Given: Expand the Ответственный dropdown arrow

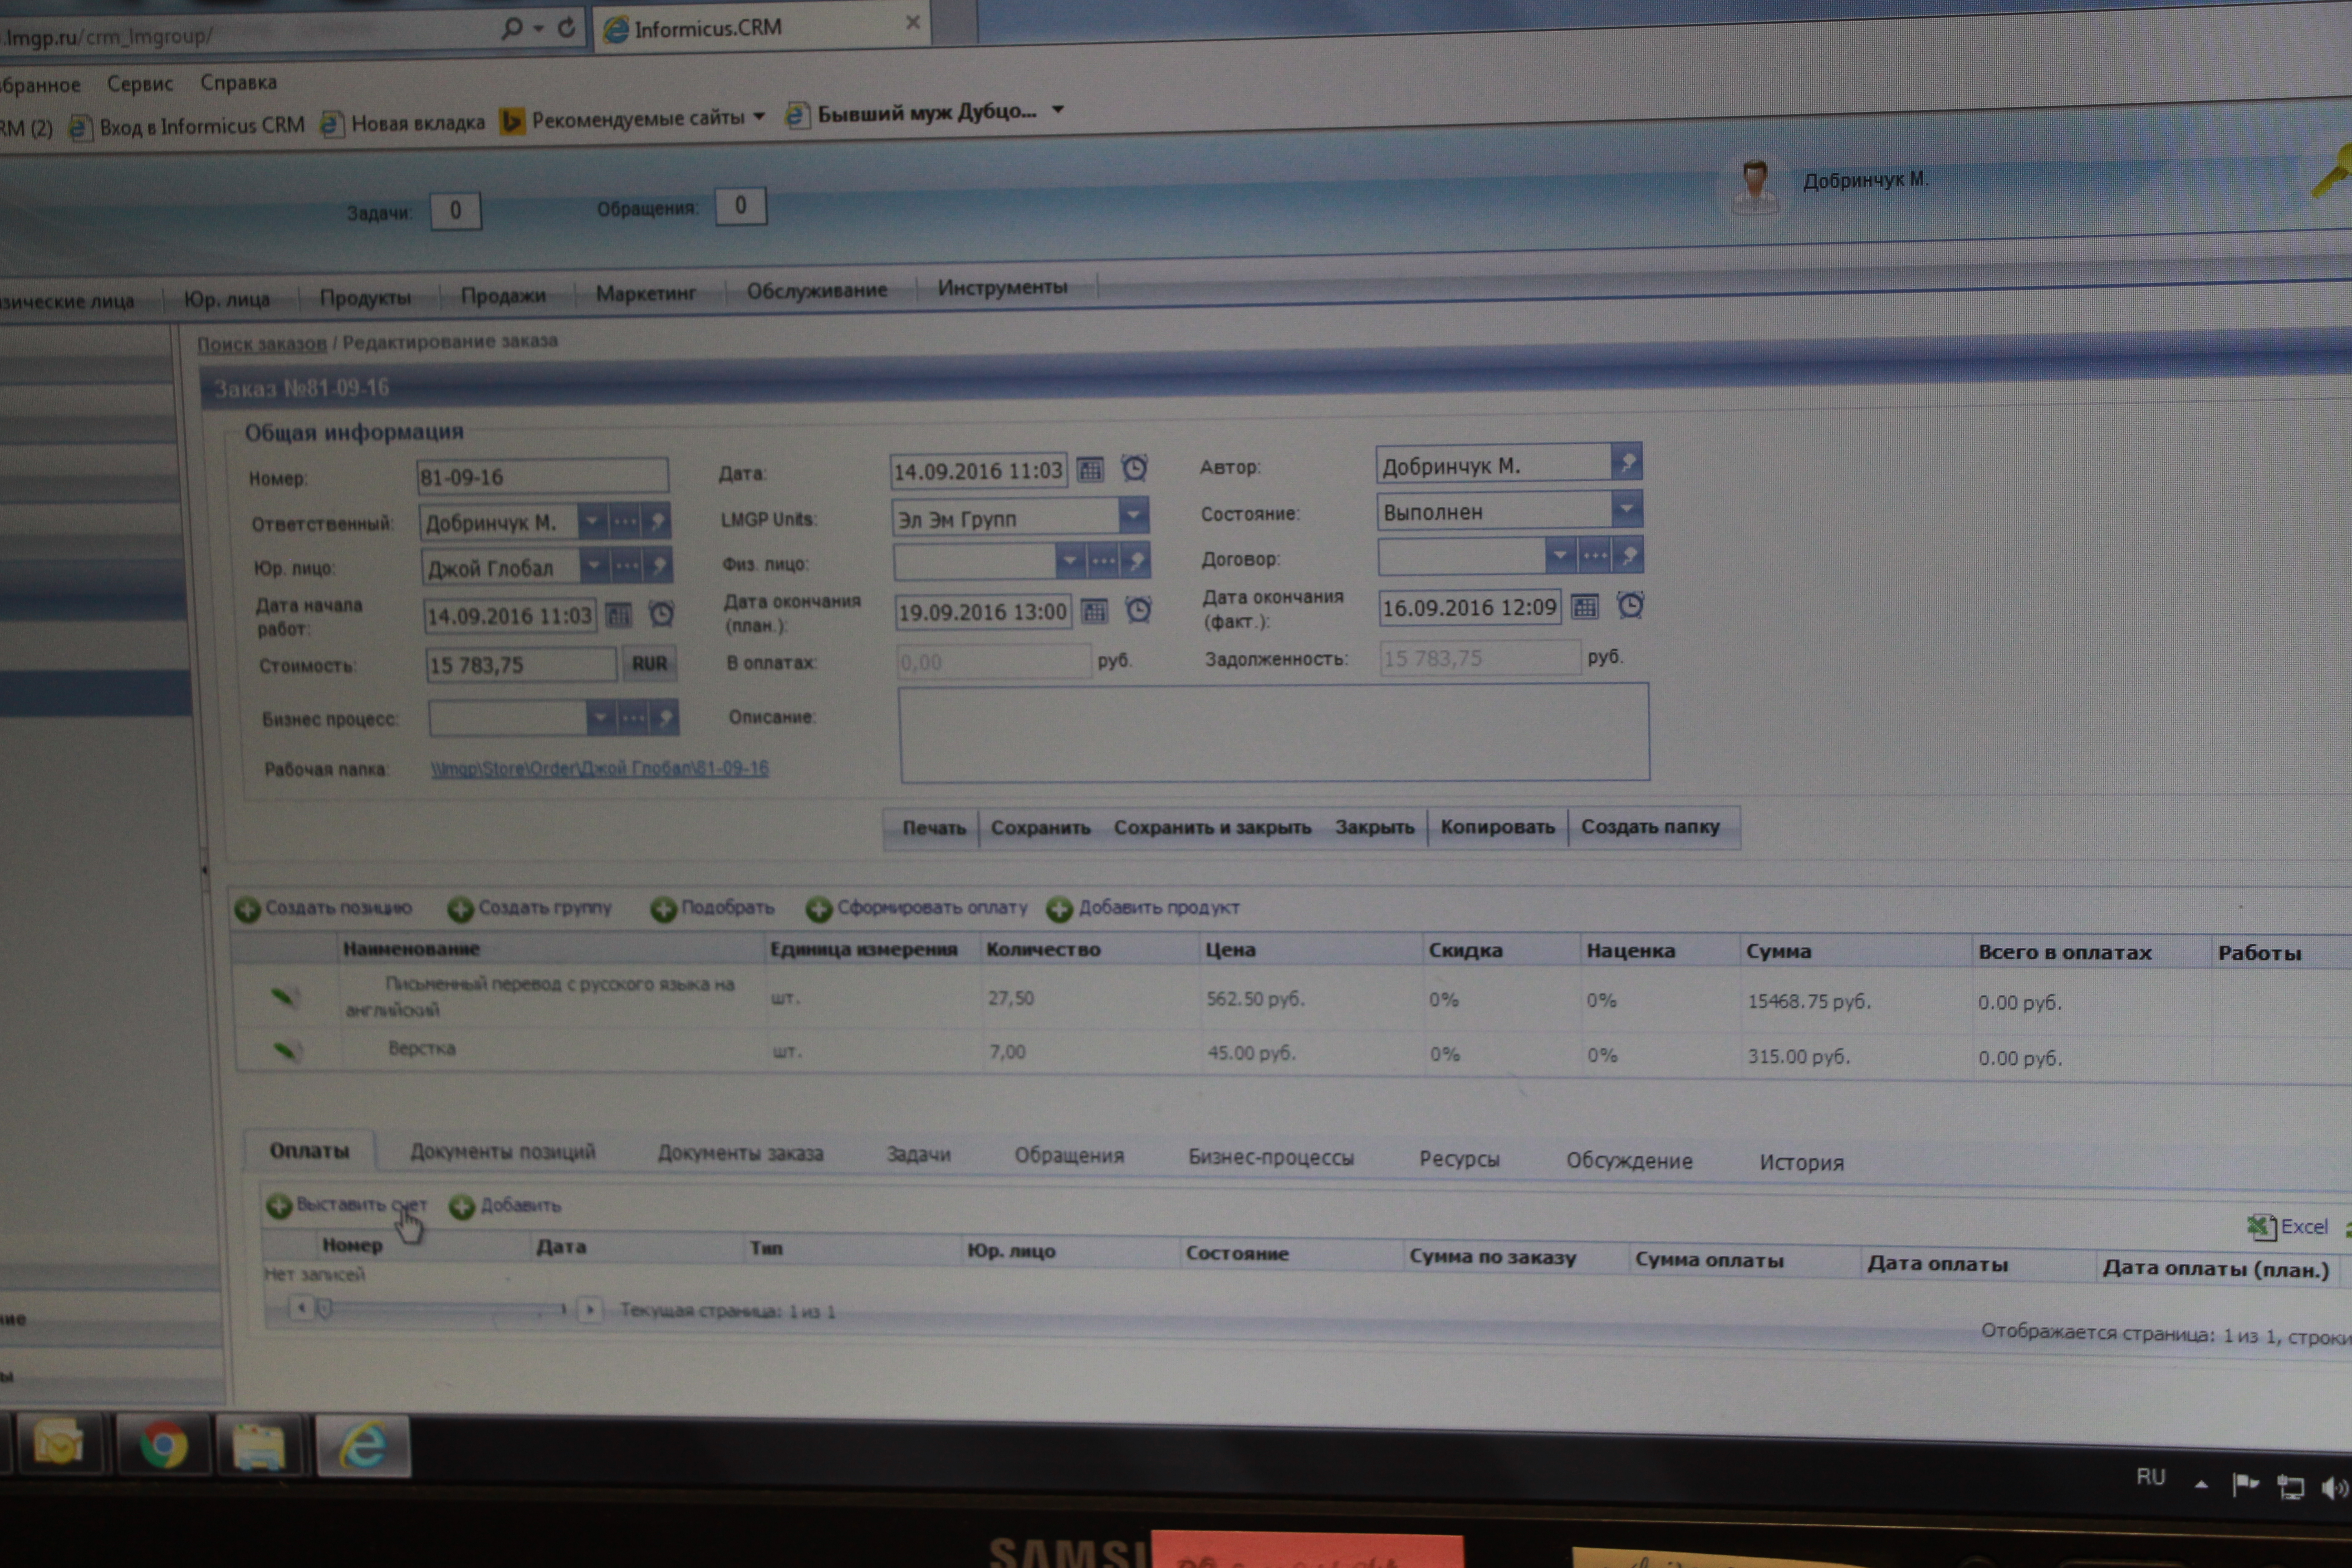Looking at the screenshot, I should [592, 521].
